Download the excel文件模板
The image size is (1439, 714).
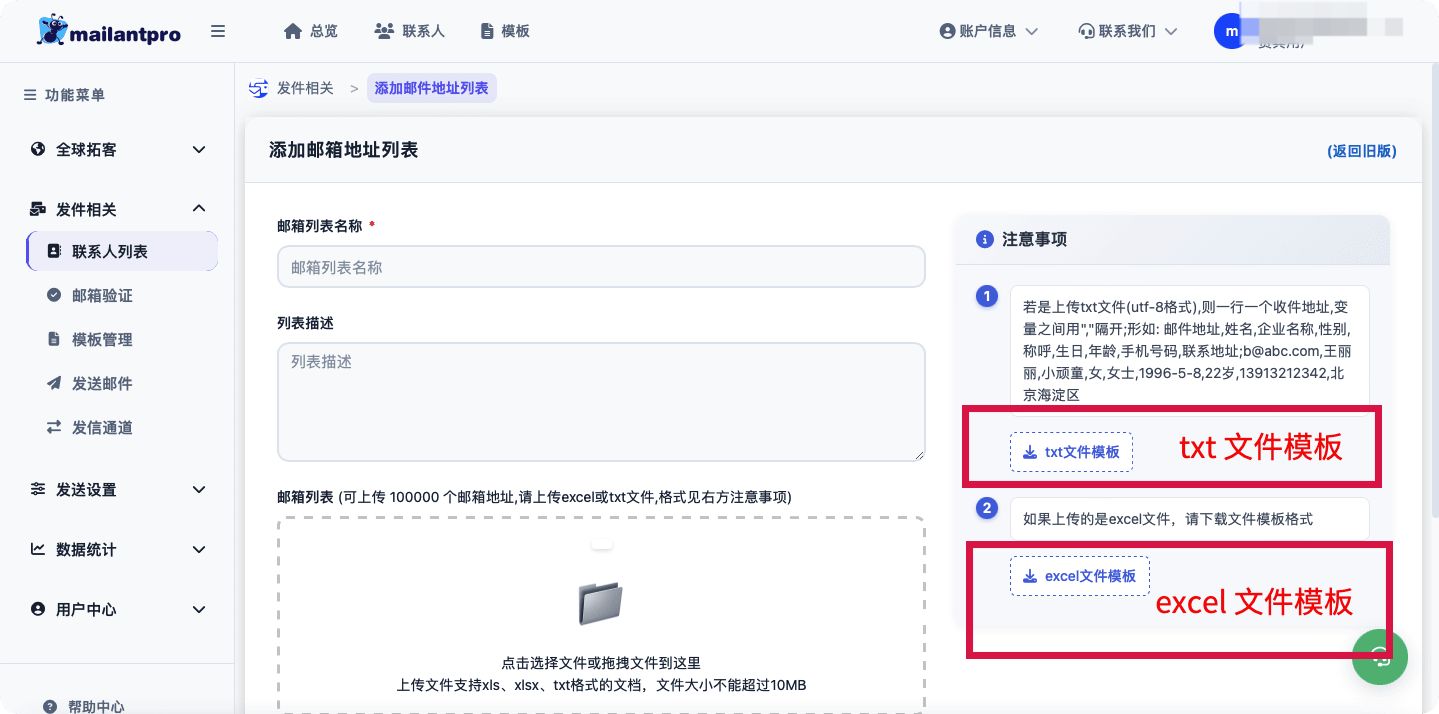[1080, 576]
